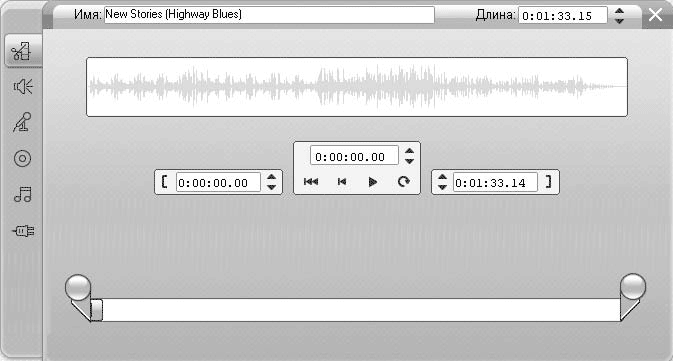673x361 pixels.
Task: Jump to the start with rewind button
Action: click(x=311, y=182)
